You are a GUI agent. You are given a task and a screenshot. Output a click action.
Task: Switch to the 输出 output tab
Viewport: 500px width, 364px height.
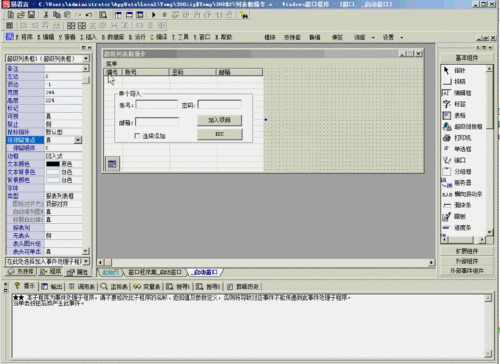click(x=52, y=286)
